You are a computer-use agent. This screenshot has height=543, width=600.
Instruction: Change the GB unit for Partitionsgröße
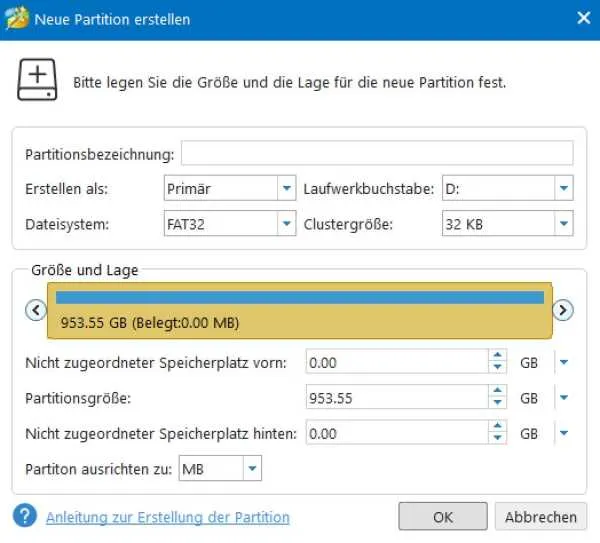(x=564, y=398)
